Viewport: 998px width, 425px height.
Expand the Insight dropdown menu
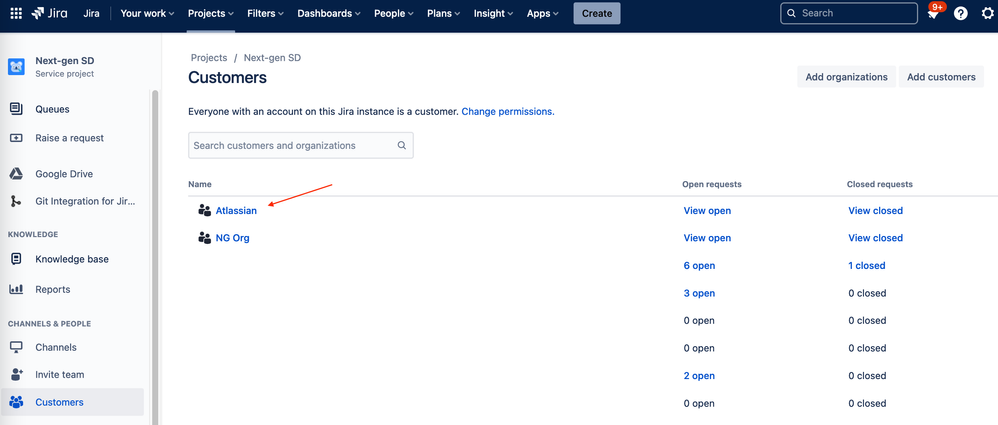click(495, 13)
